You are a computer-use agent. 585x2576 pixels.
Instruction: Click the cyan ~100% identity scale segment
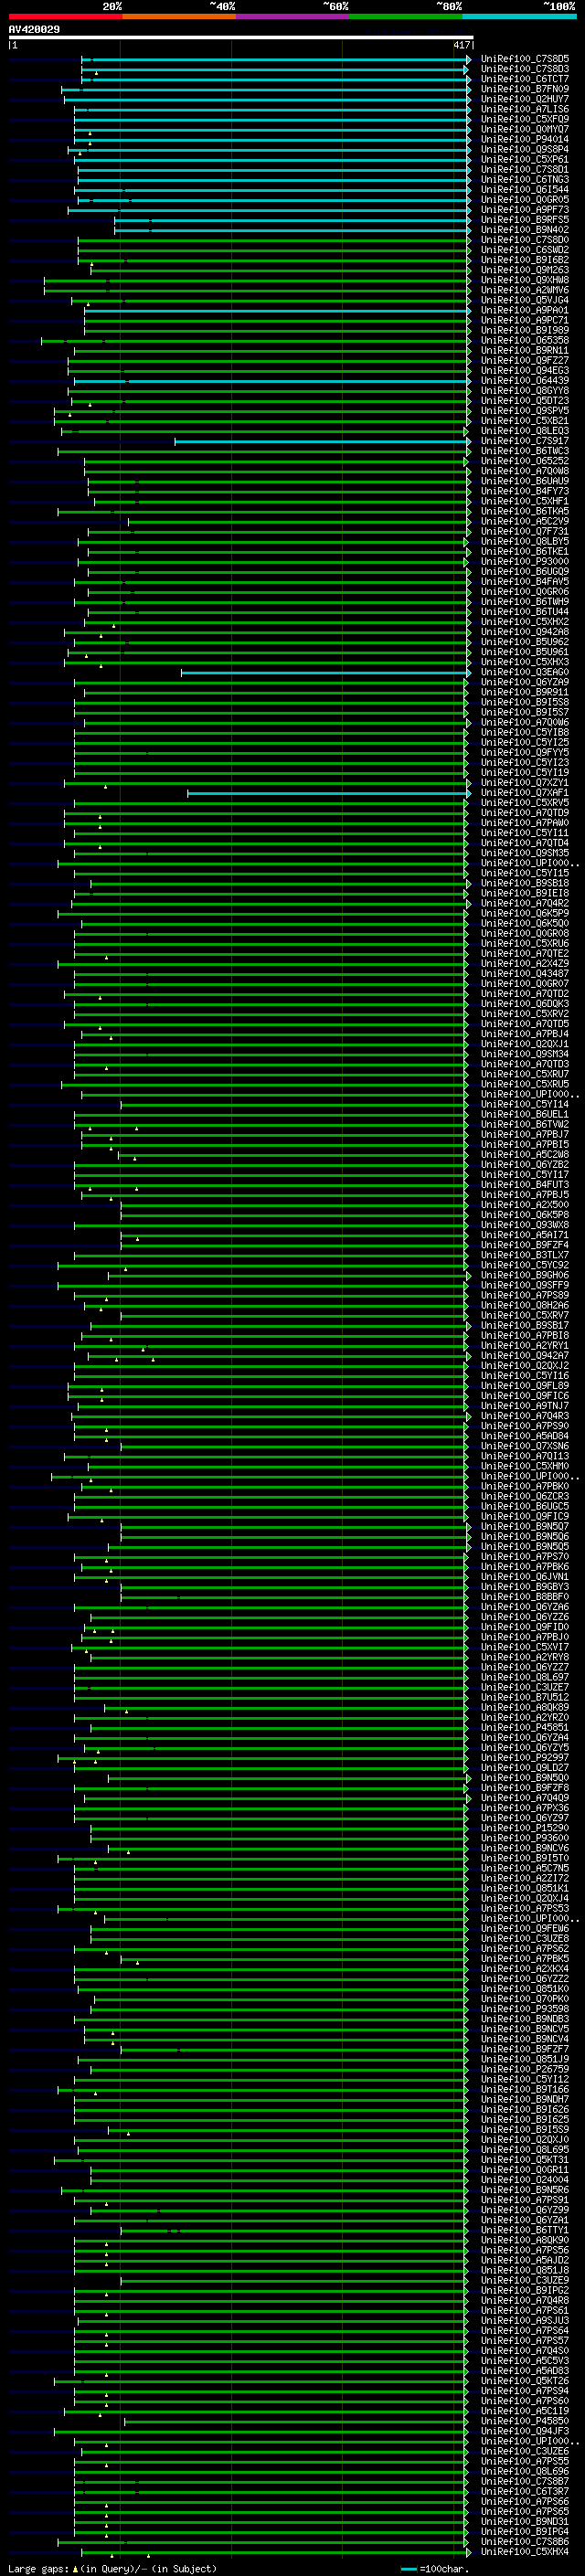point(519,16)
